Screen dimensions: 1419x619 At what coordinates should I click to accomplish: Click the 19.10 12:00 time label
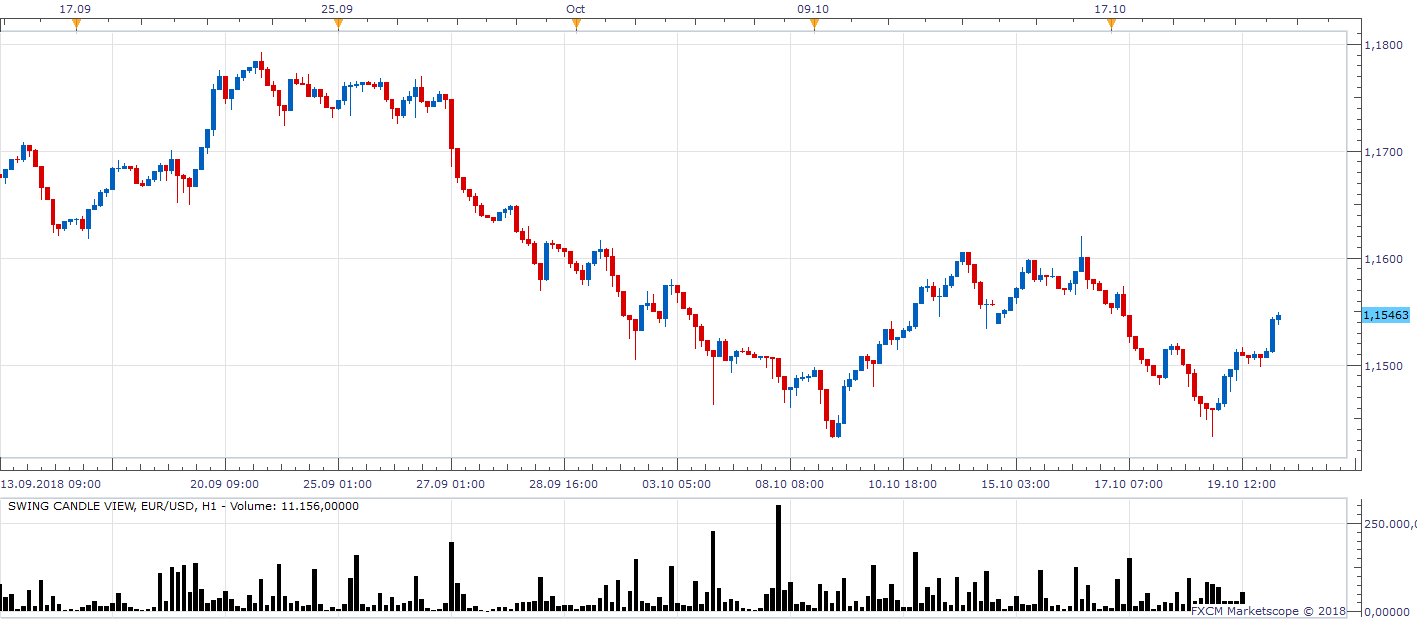[x=1242, y=484]
